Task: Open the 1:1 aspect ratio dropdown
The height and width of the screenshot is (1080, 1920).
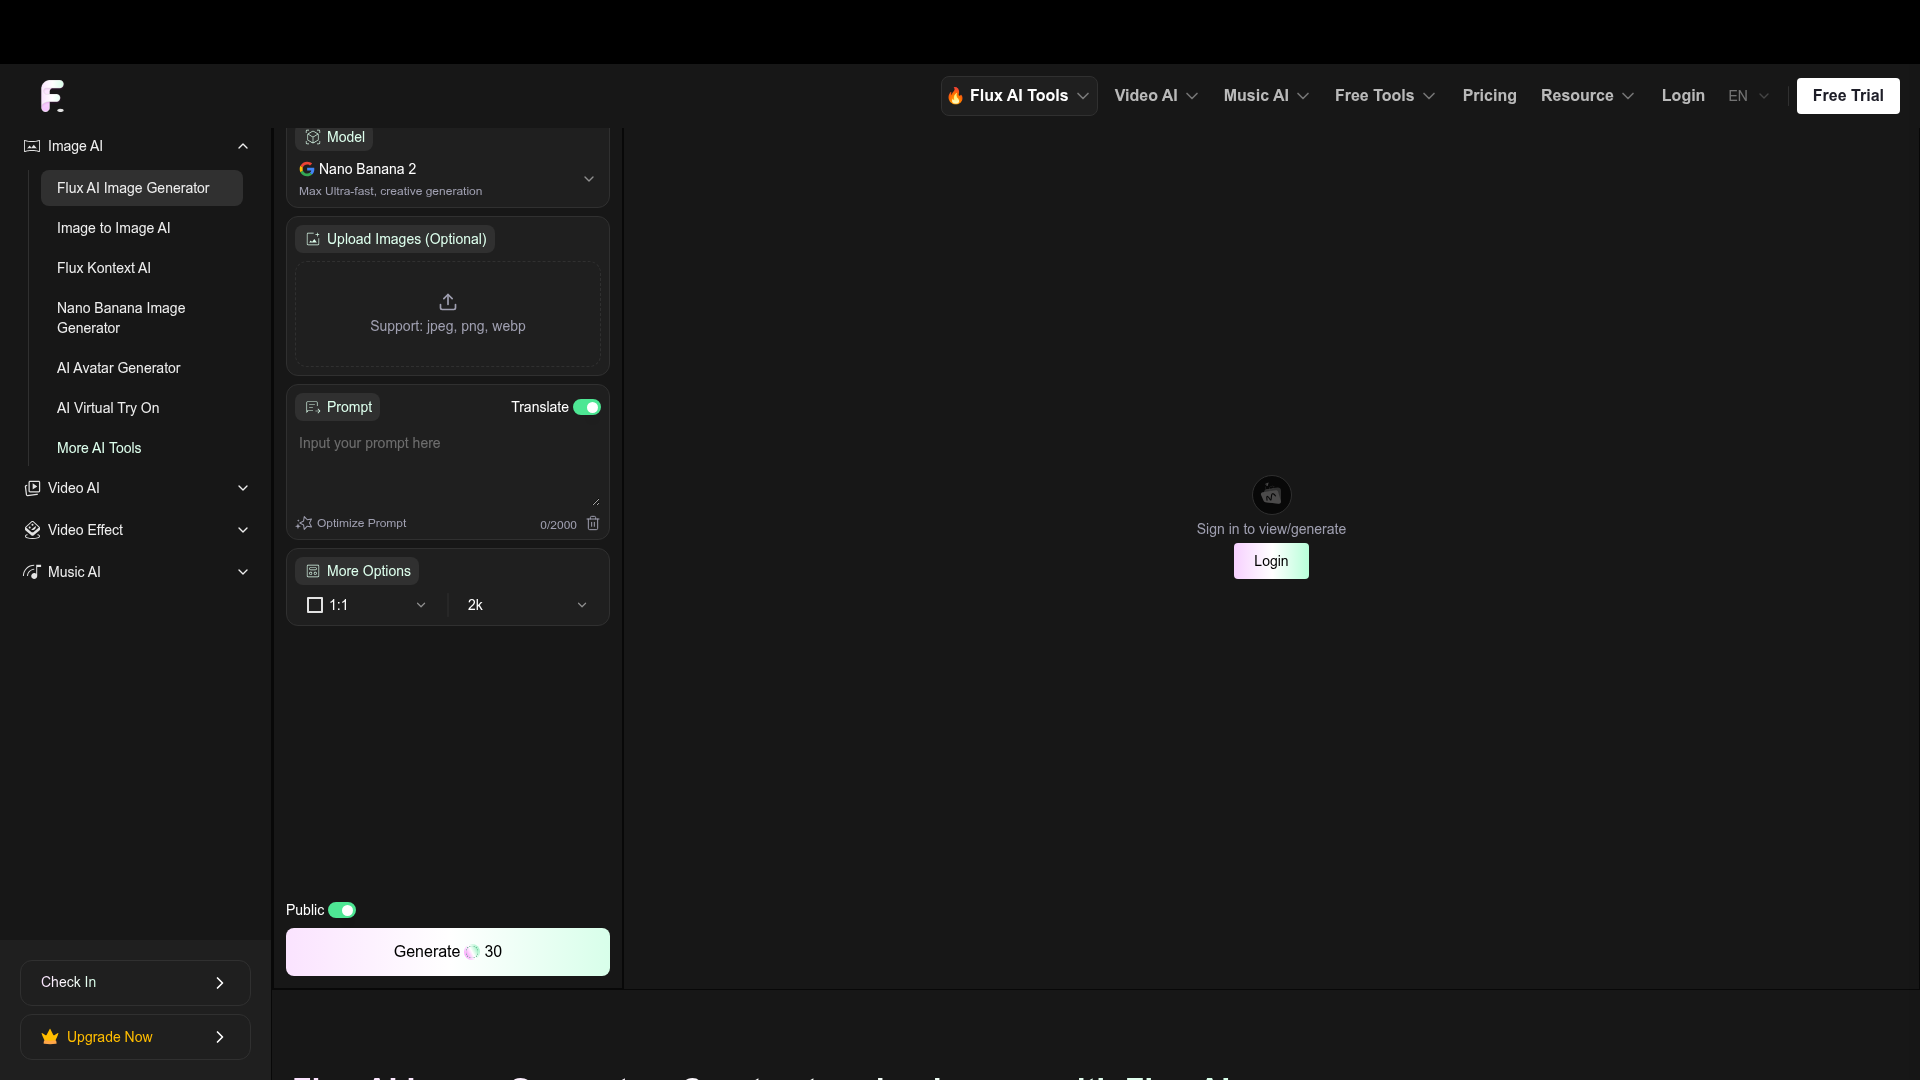Action: [x=367, y=605]
